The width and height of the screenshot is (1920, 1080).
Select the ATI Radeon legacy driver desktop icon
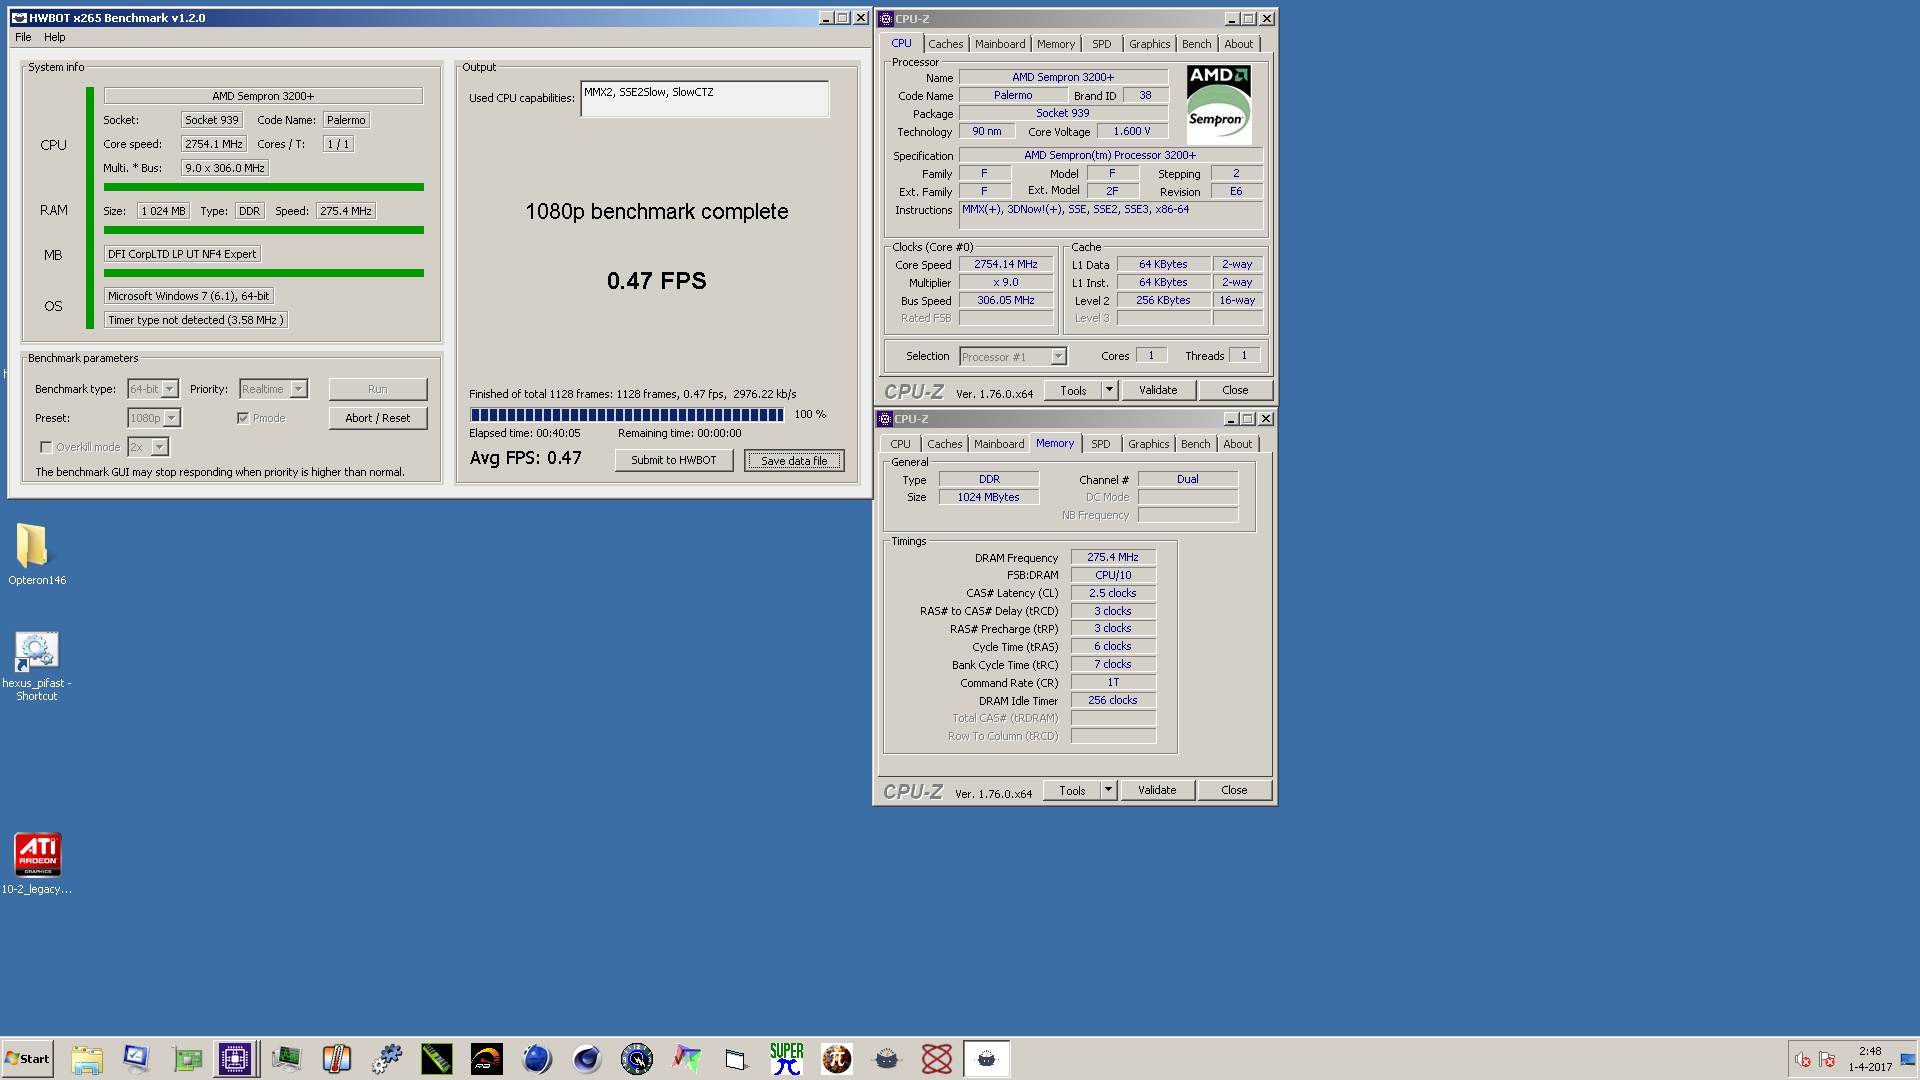point(37,864)
